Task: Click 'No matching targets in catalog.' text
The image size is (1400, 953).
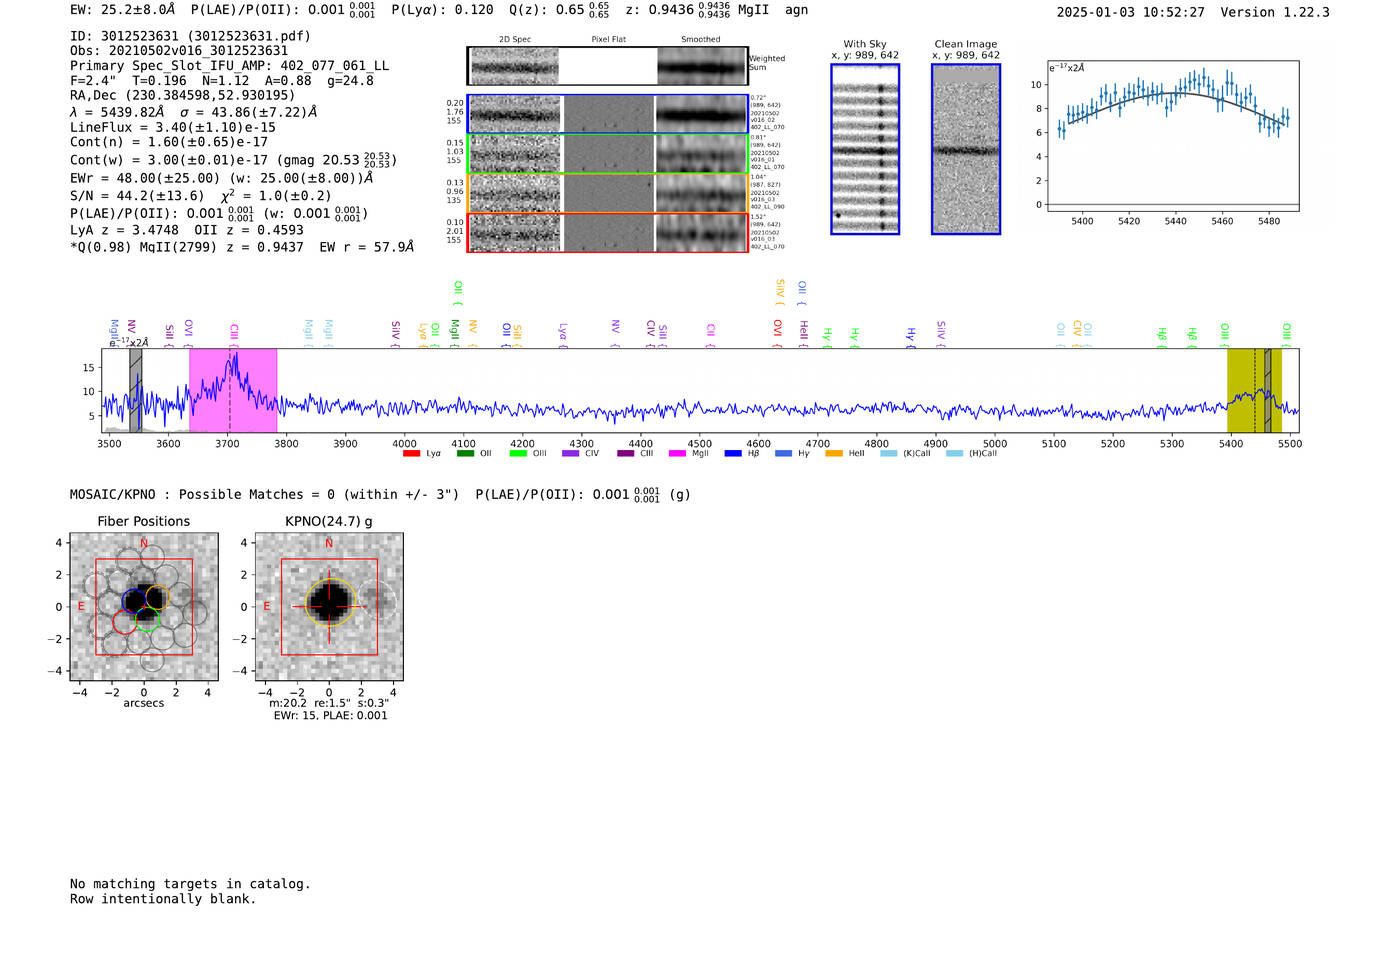Action: 190,883
